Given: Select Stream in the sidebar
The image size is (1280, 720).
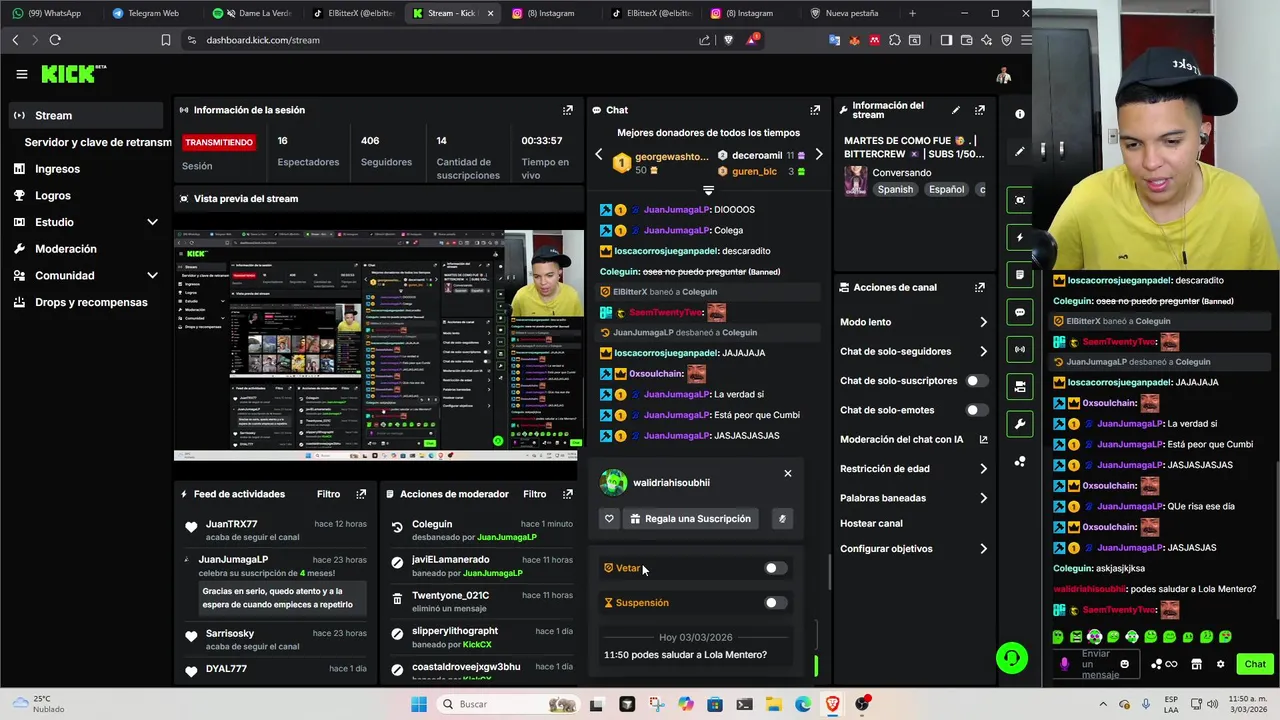Looking at the screenshot, I should pos(85,115).
